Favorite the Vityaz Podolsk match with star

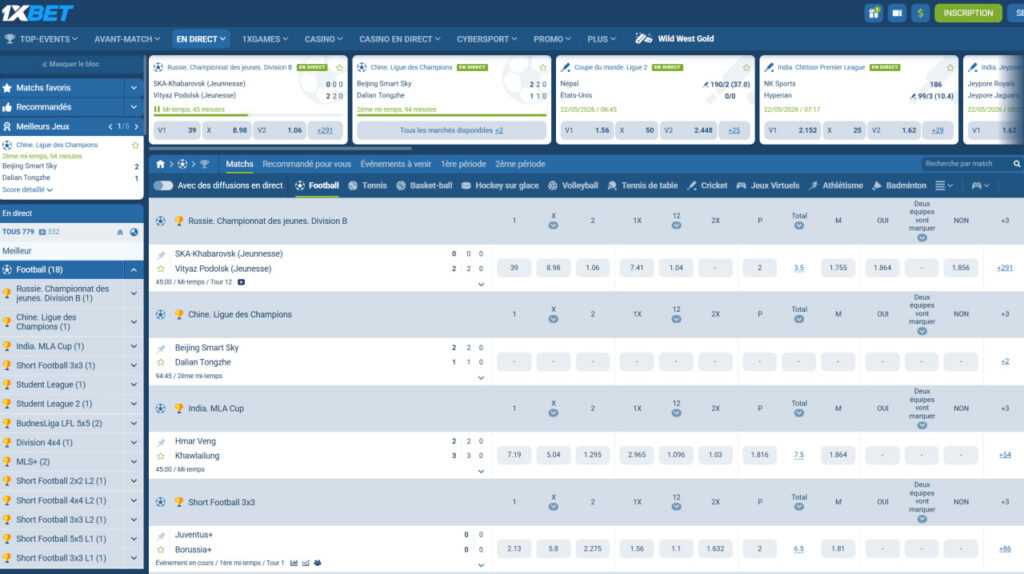(161, 268)
